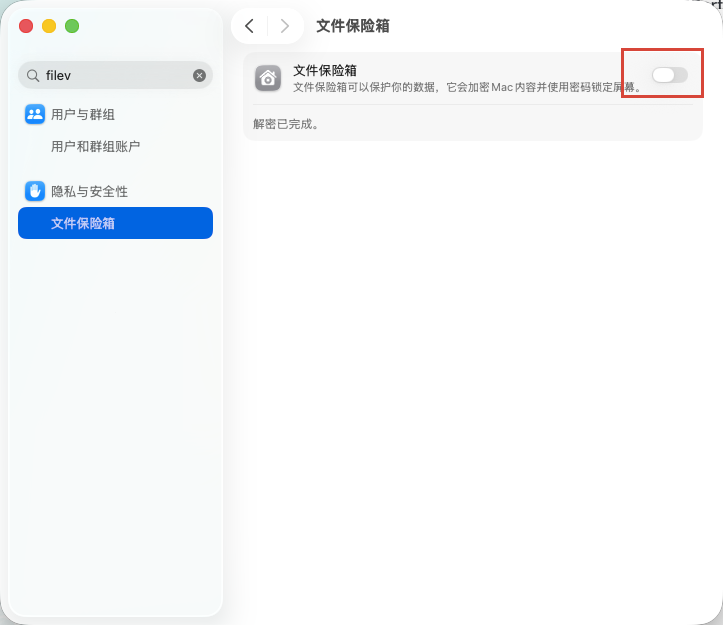
Task: Click the 文件保险箱 page title
Action: click(353, 26)
